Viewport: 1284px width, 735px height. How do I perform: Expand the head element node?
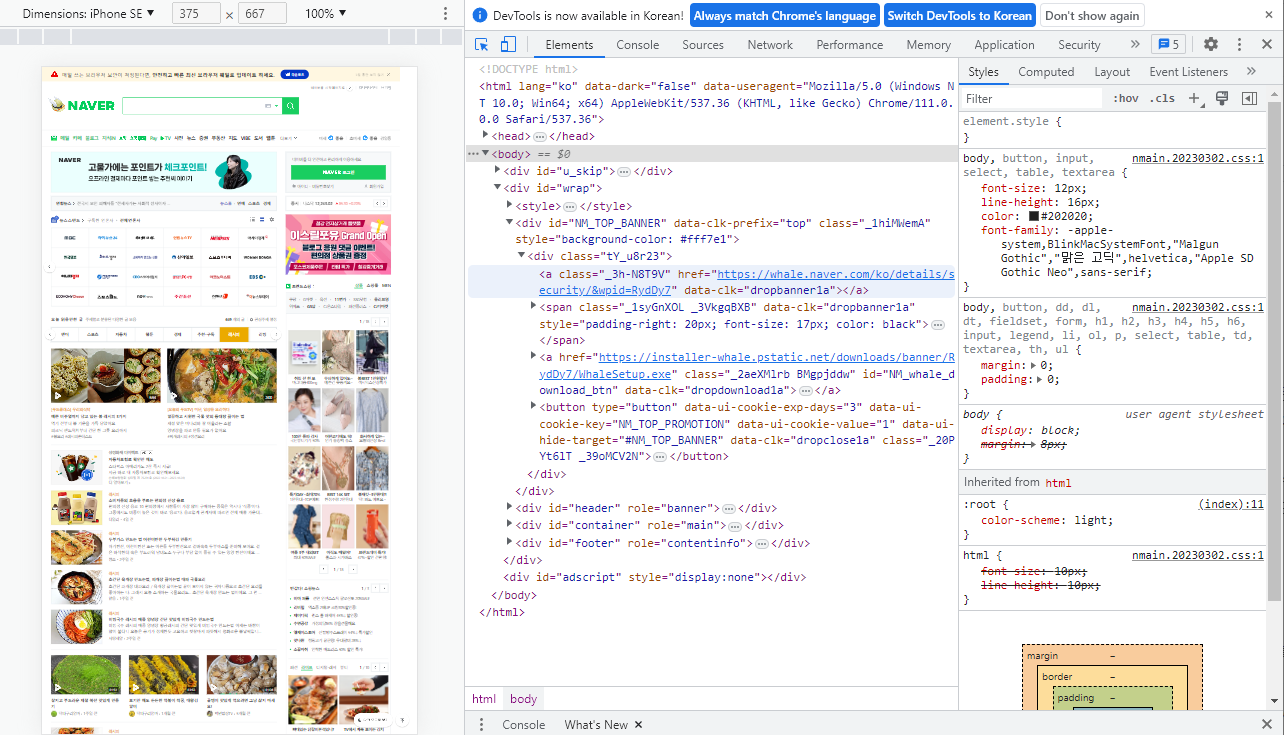(486, 136)
